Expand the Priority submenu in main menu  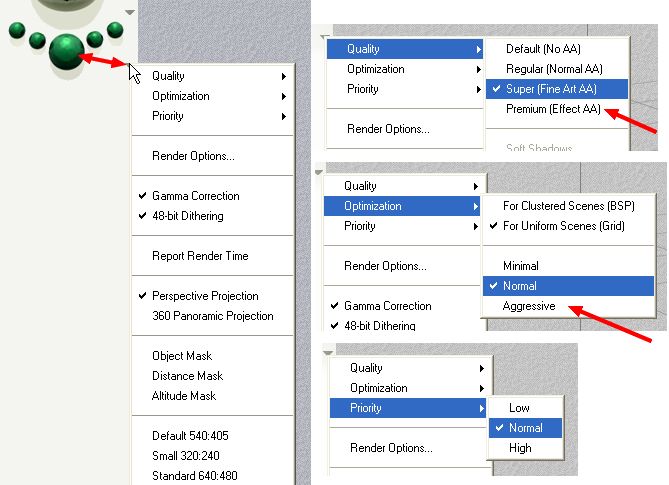coord(212,116)
